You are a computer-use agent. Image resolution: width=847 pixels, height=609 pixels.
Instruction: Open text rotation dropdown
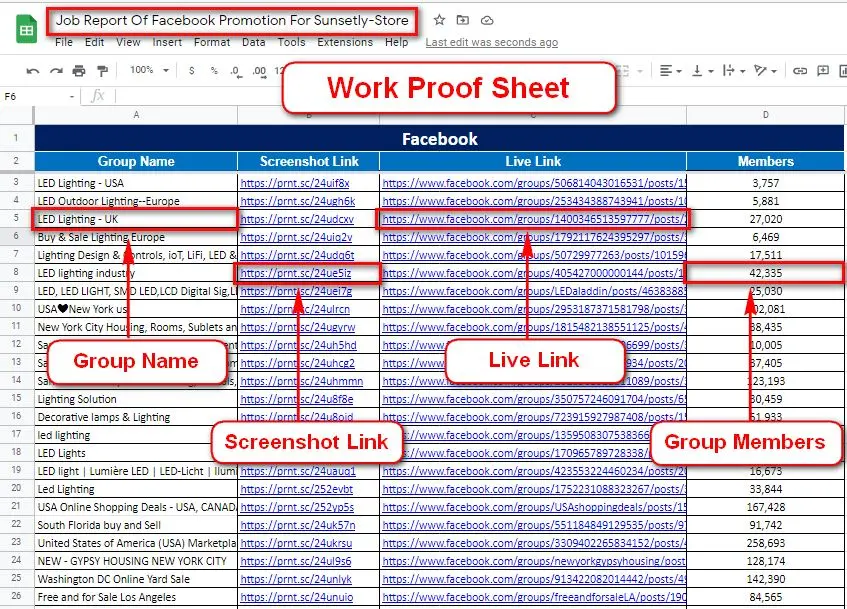(765, 71)
